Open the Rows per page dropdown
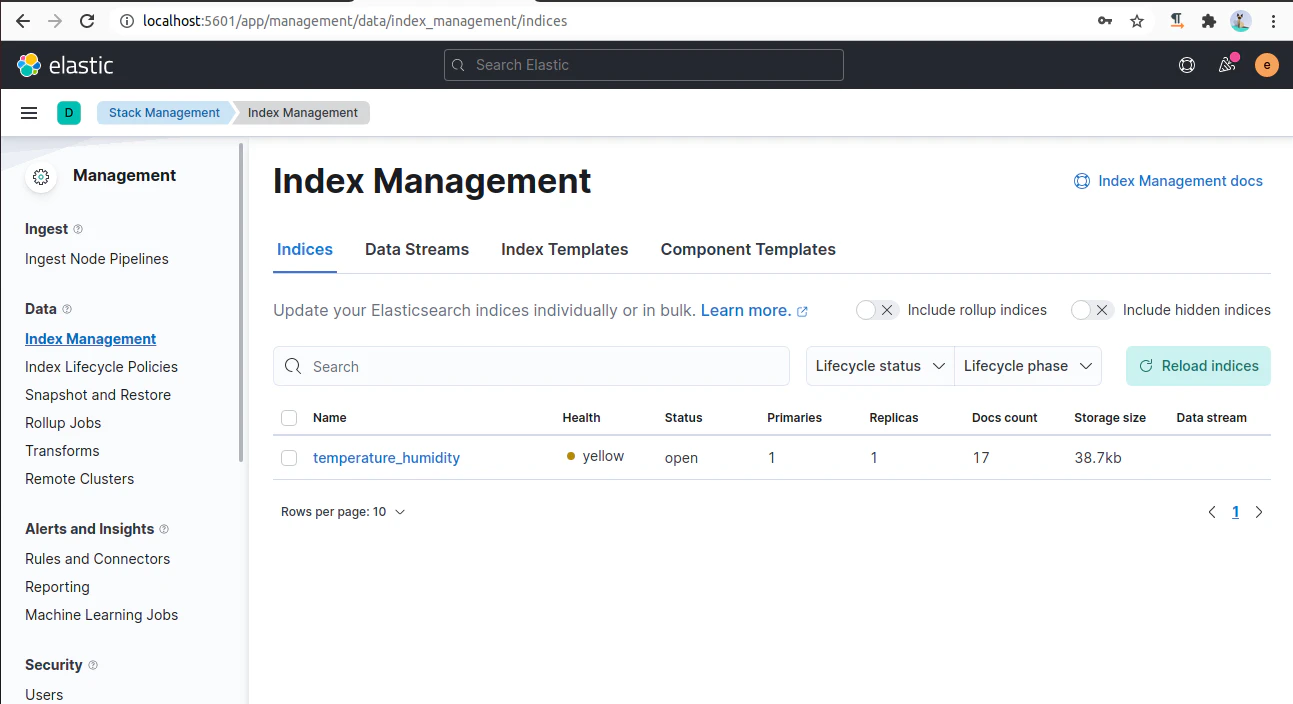 click(343, 512)
